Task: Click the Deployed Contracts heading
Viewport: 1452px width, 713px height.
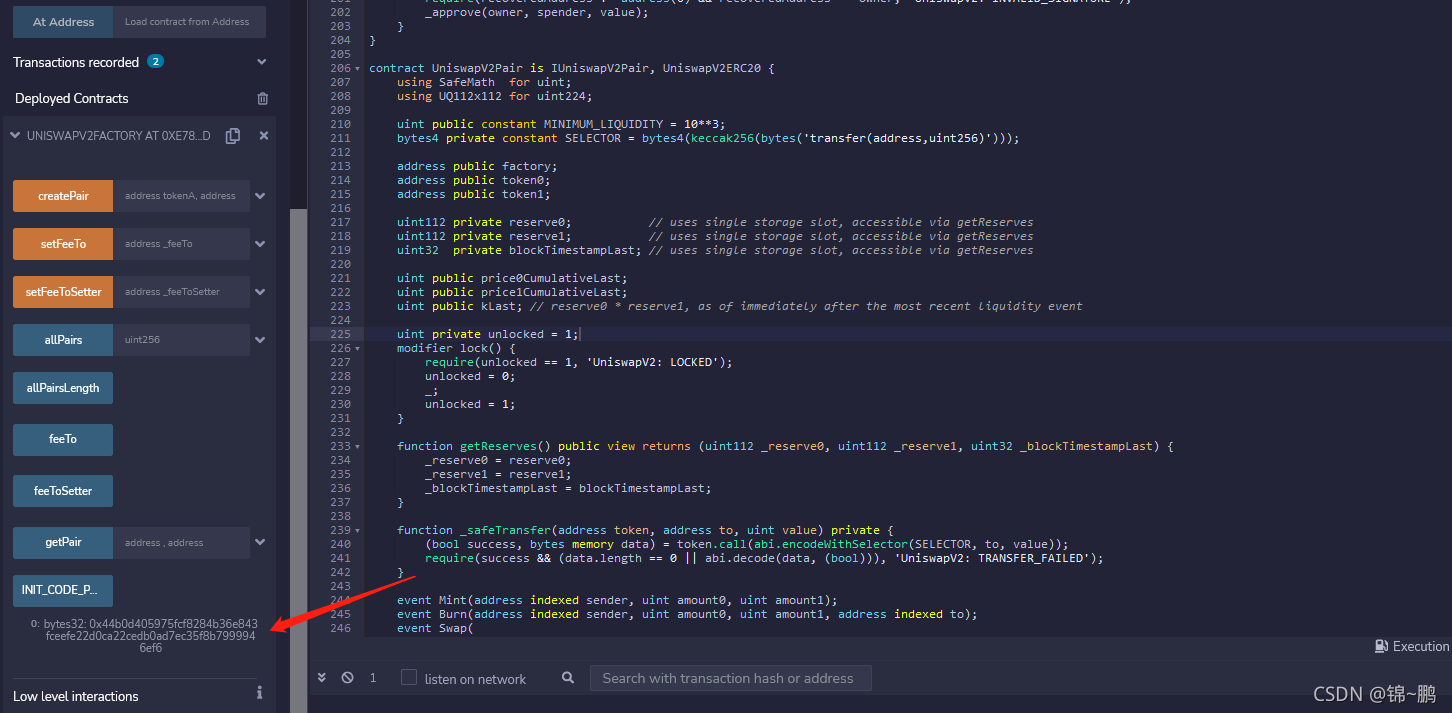Action: click(71, 98)
